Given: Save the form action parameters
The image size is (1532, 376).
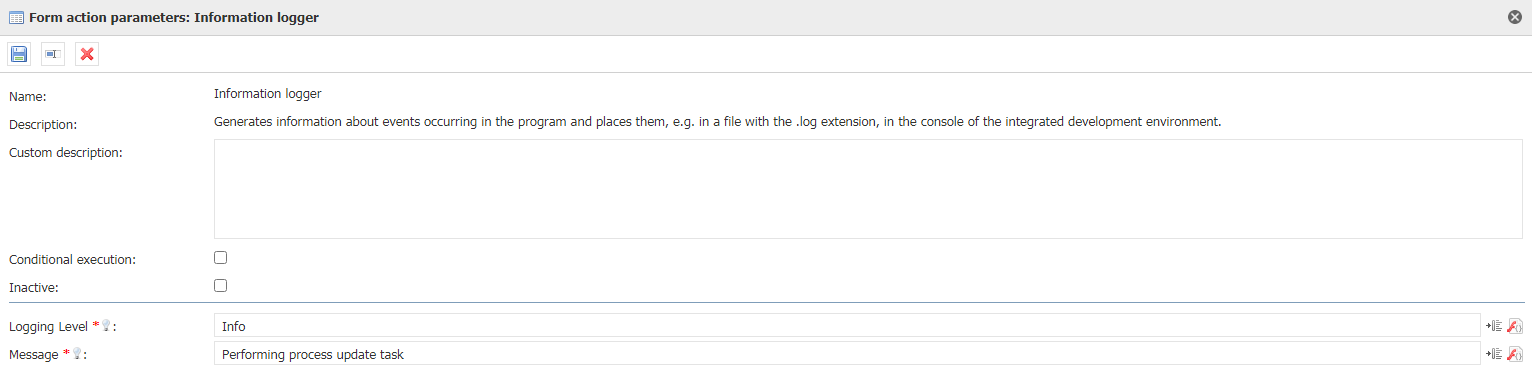Looking at the screenshot, I should coord(19,54).
